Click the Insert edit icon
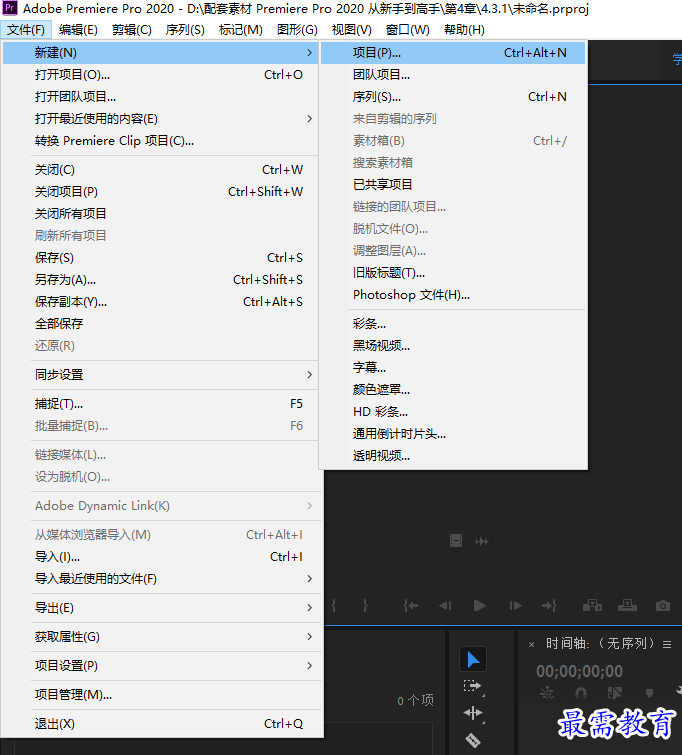The width and height of the screenshot is (682, 755). (x=592, y=605)
